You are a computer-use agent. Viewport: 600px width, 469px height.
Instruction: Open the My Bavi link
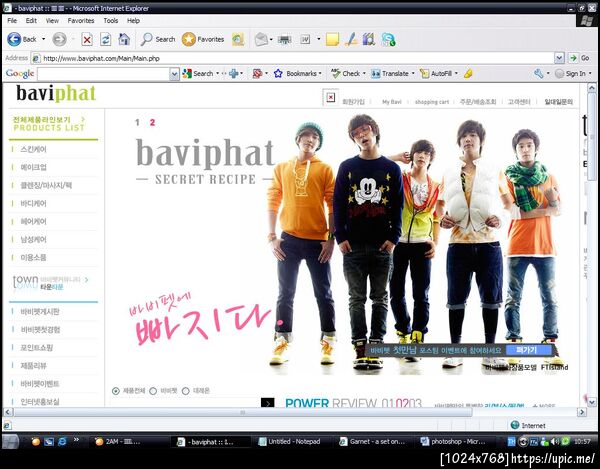[392, 102]
